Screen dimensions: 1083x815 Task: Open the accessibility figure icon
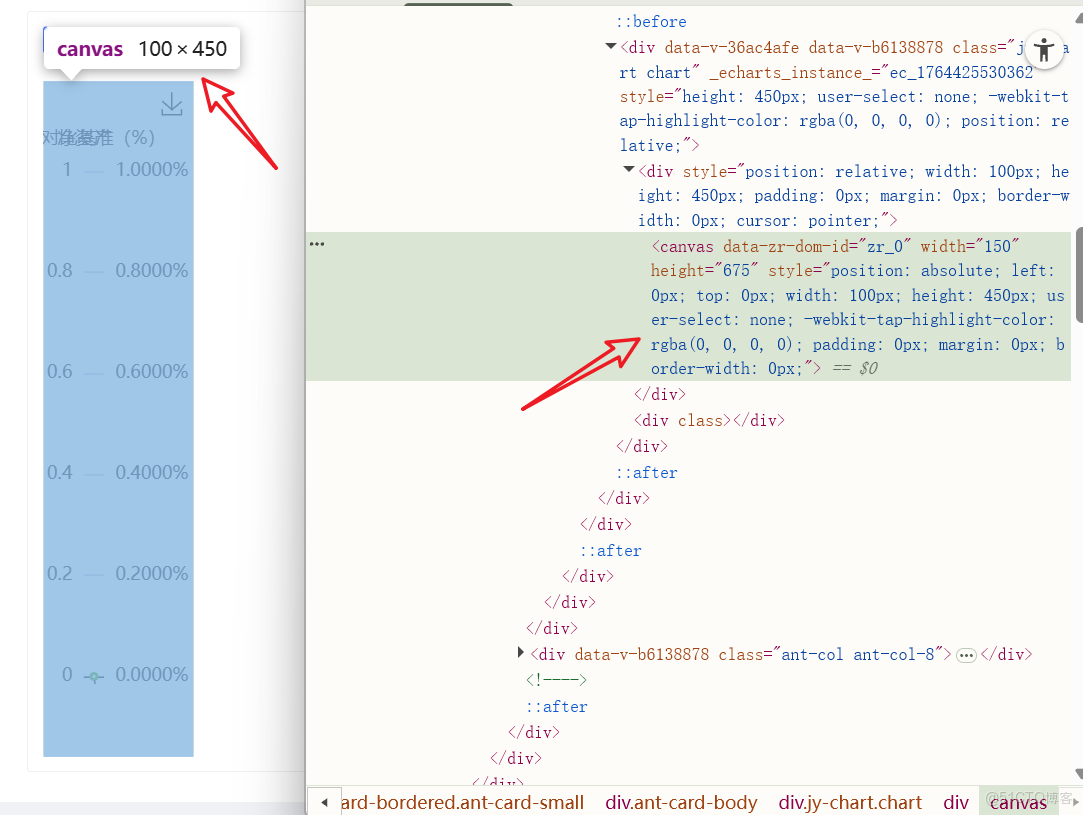1044,50
